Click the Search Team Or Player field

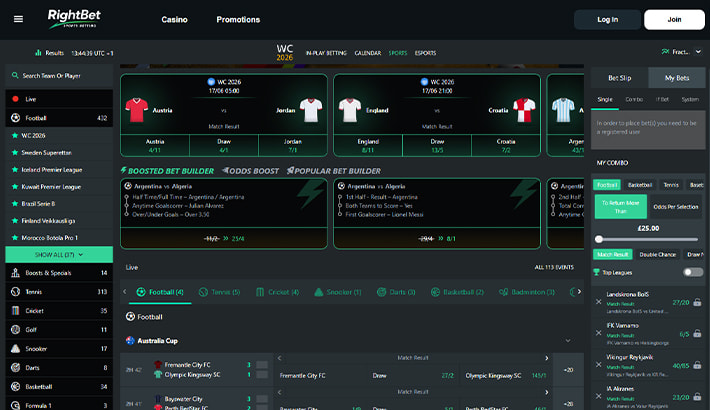59,76
